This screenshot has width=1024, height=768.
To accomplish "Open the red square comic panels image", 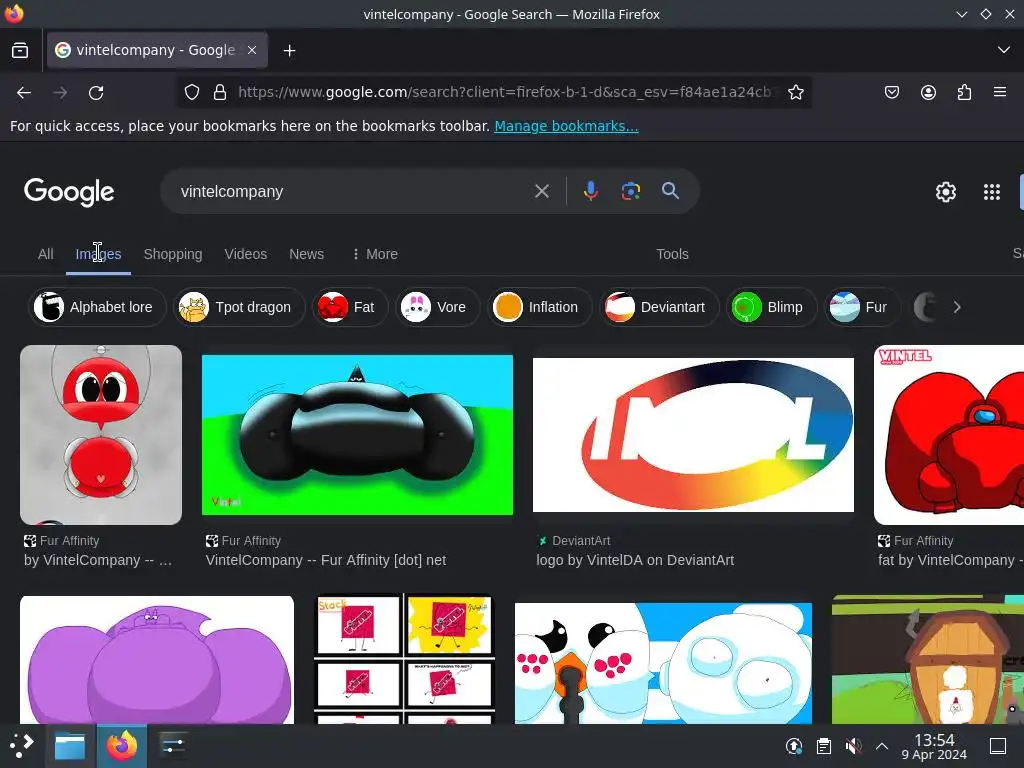I will point(404,658).
